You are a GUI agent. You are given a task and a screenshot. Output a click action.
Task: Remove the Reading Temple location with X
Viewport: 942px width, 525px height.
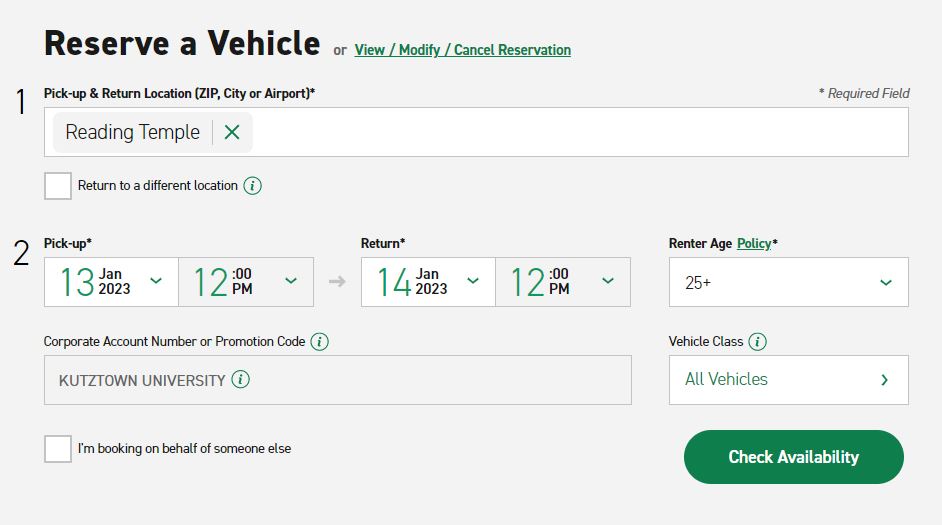(x=232, y=132)
